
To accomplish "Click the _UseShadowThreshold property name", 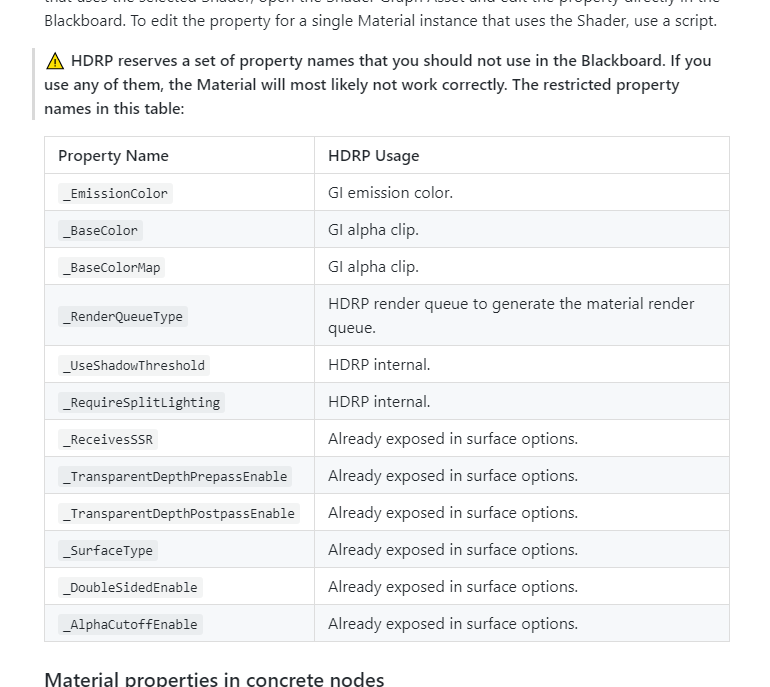I will pos(134,365).
